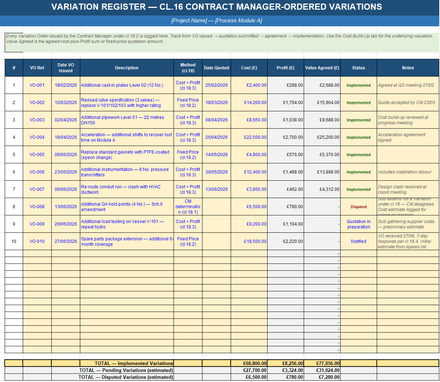
Task: Click the 'Date VO Issued' column header
Action: (x=66, y=68)
